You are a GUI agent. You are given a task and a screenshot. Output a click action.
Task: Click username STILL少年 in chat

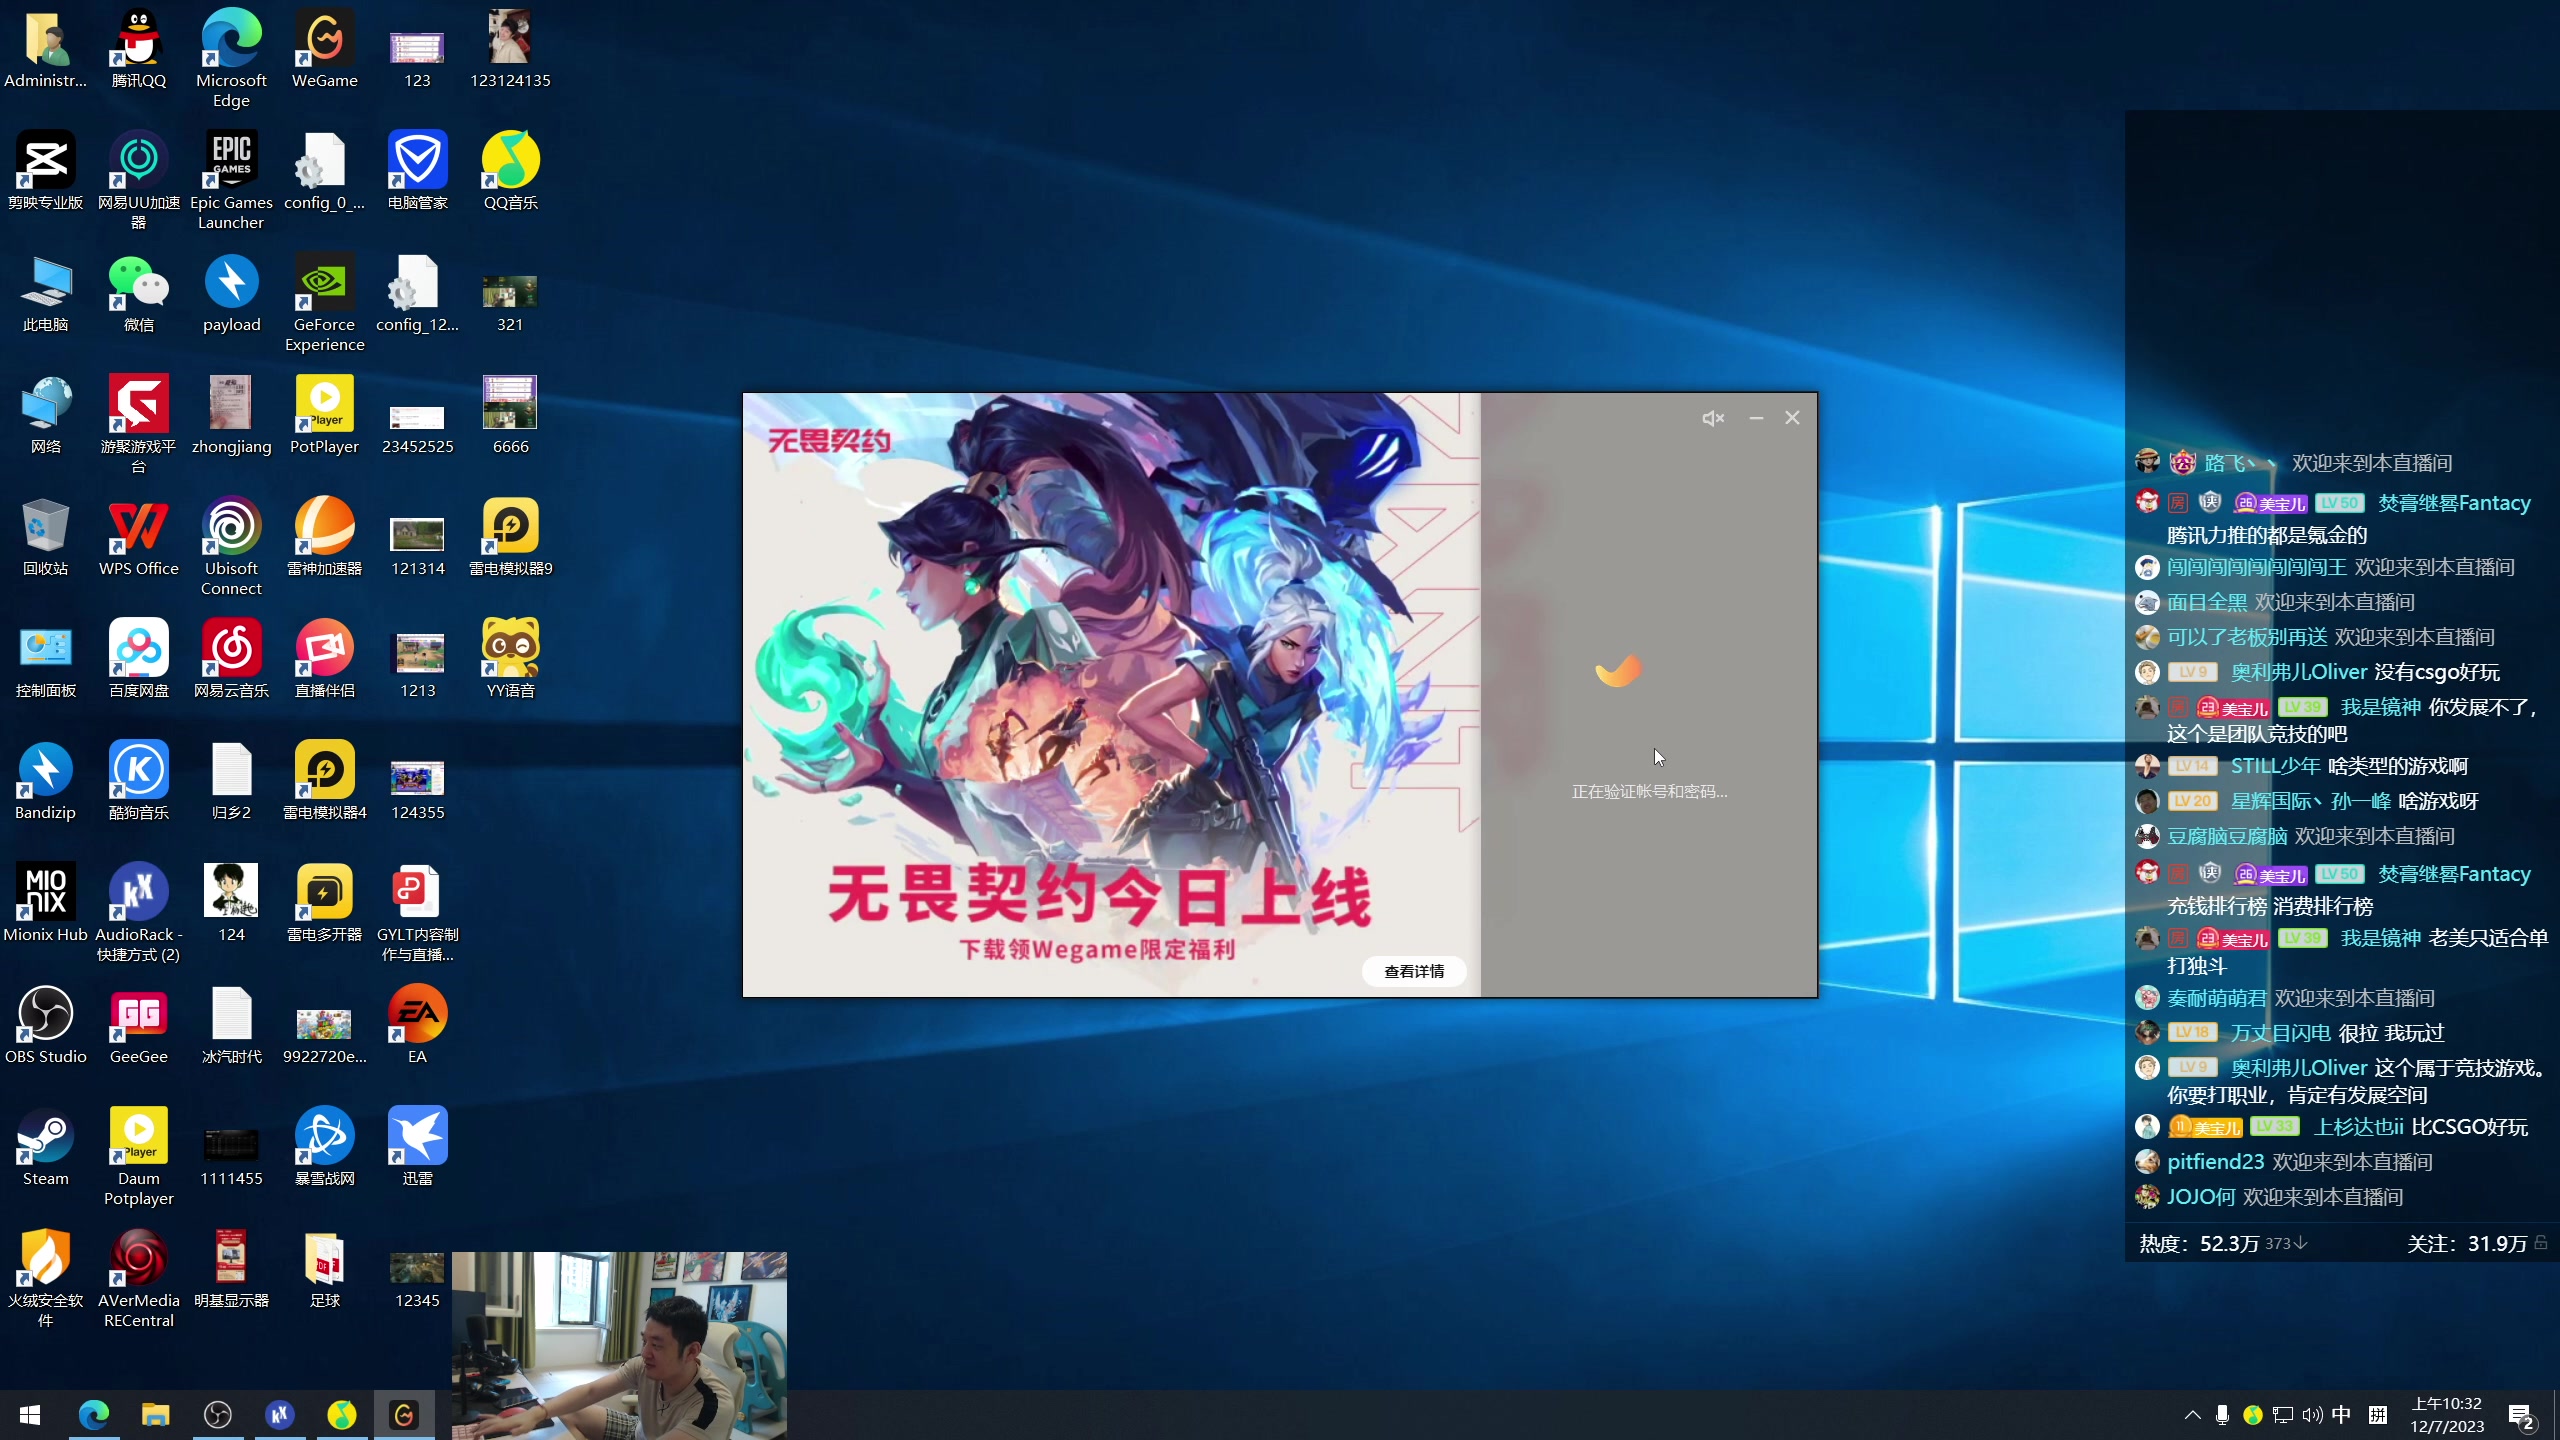(x=2275, y=766)
